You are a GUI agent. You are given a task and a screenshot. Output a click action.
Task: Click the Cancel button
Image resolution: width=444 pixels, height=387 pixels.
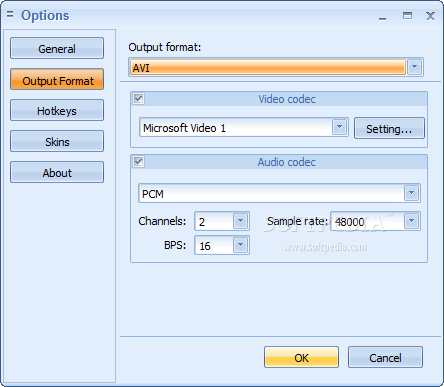point(385,357)
